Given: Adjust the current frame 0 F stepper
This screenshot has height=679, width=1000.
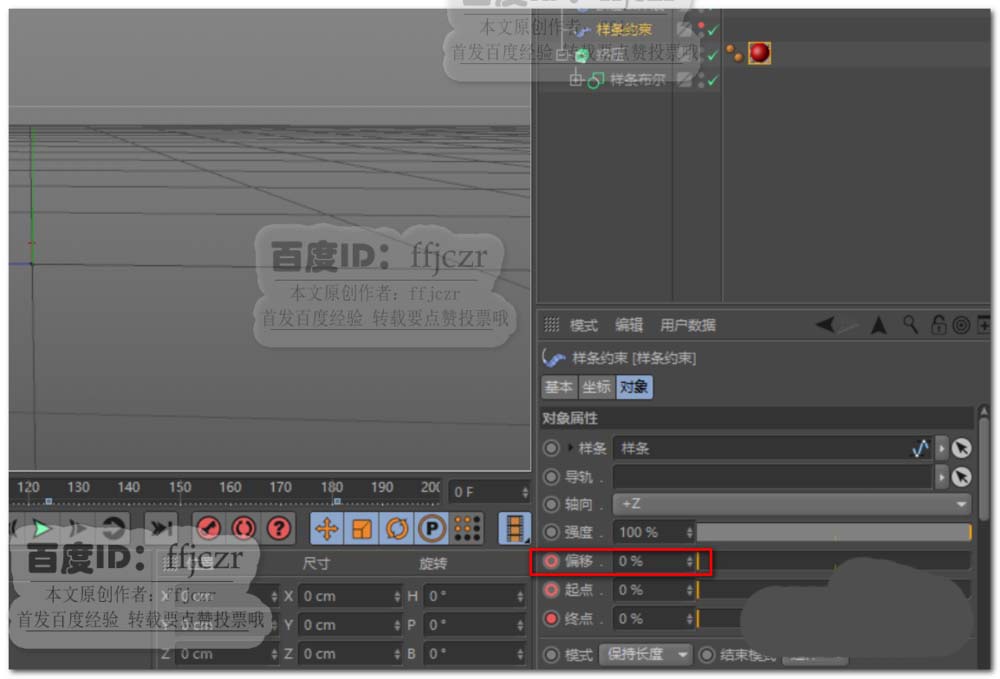Looking at the screenshot, I should [525, 492].
